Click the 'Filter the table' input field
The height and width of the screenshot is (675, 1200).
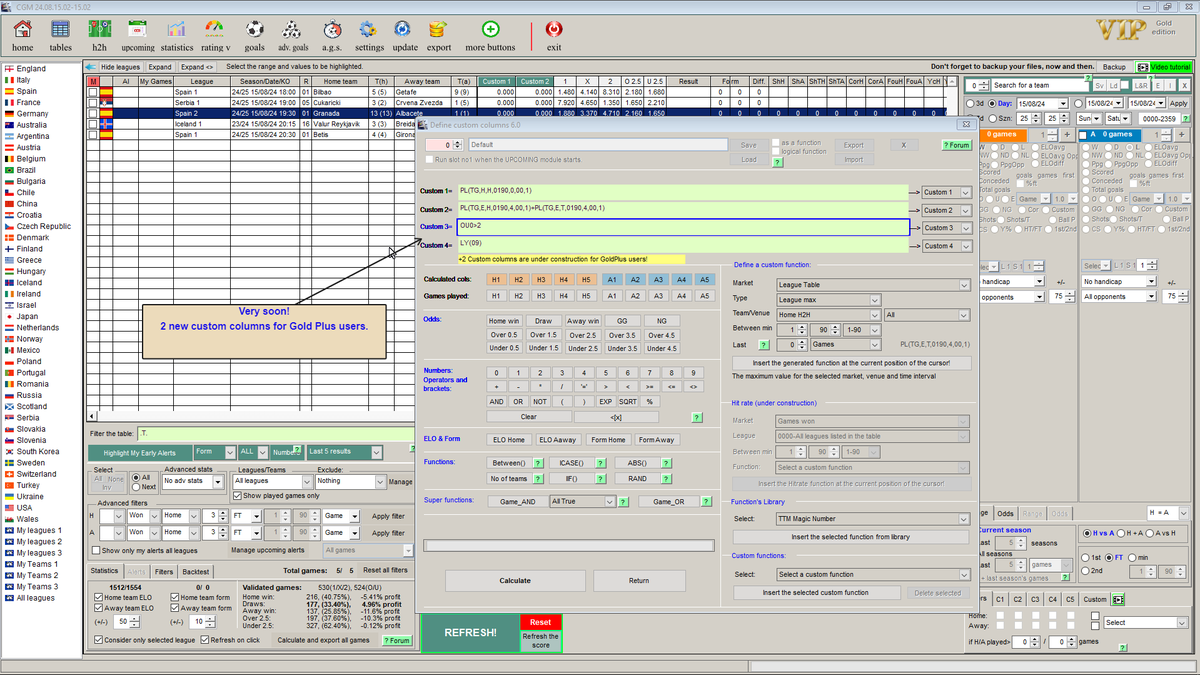[x=275, y=433]
